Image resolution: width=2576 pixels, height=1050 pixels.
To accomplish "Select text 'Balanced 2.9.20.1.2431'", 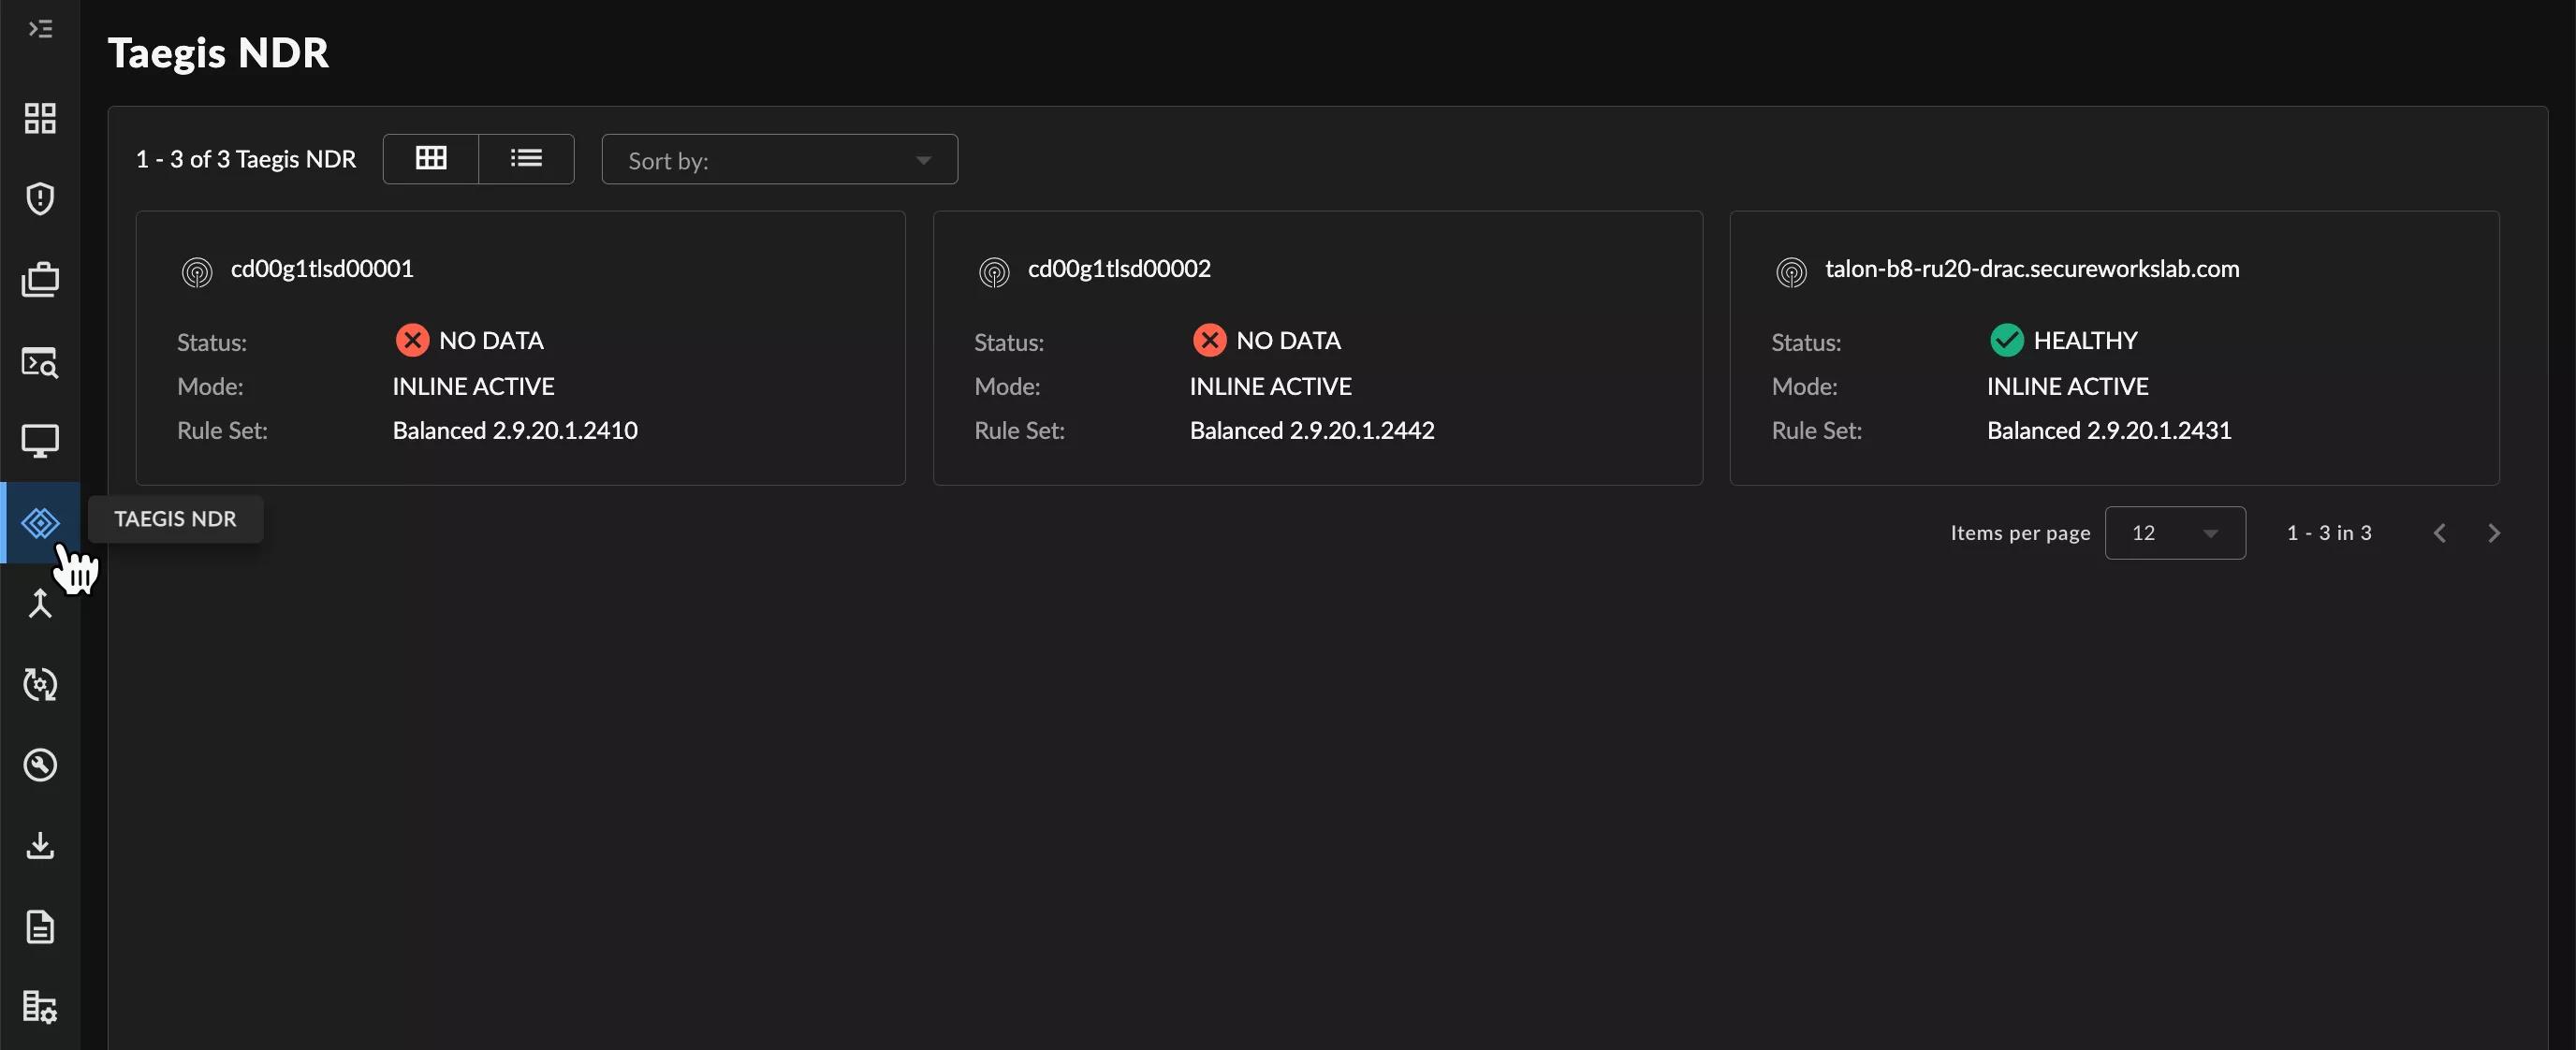I will click(2109, 431).
